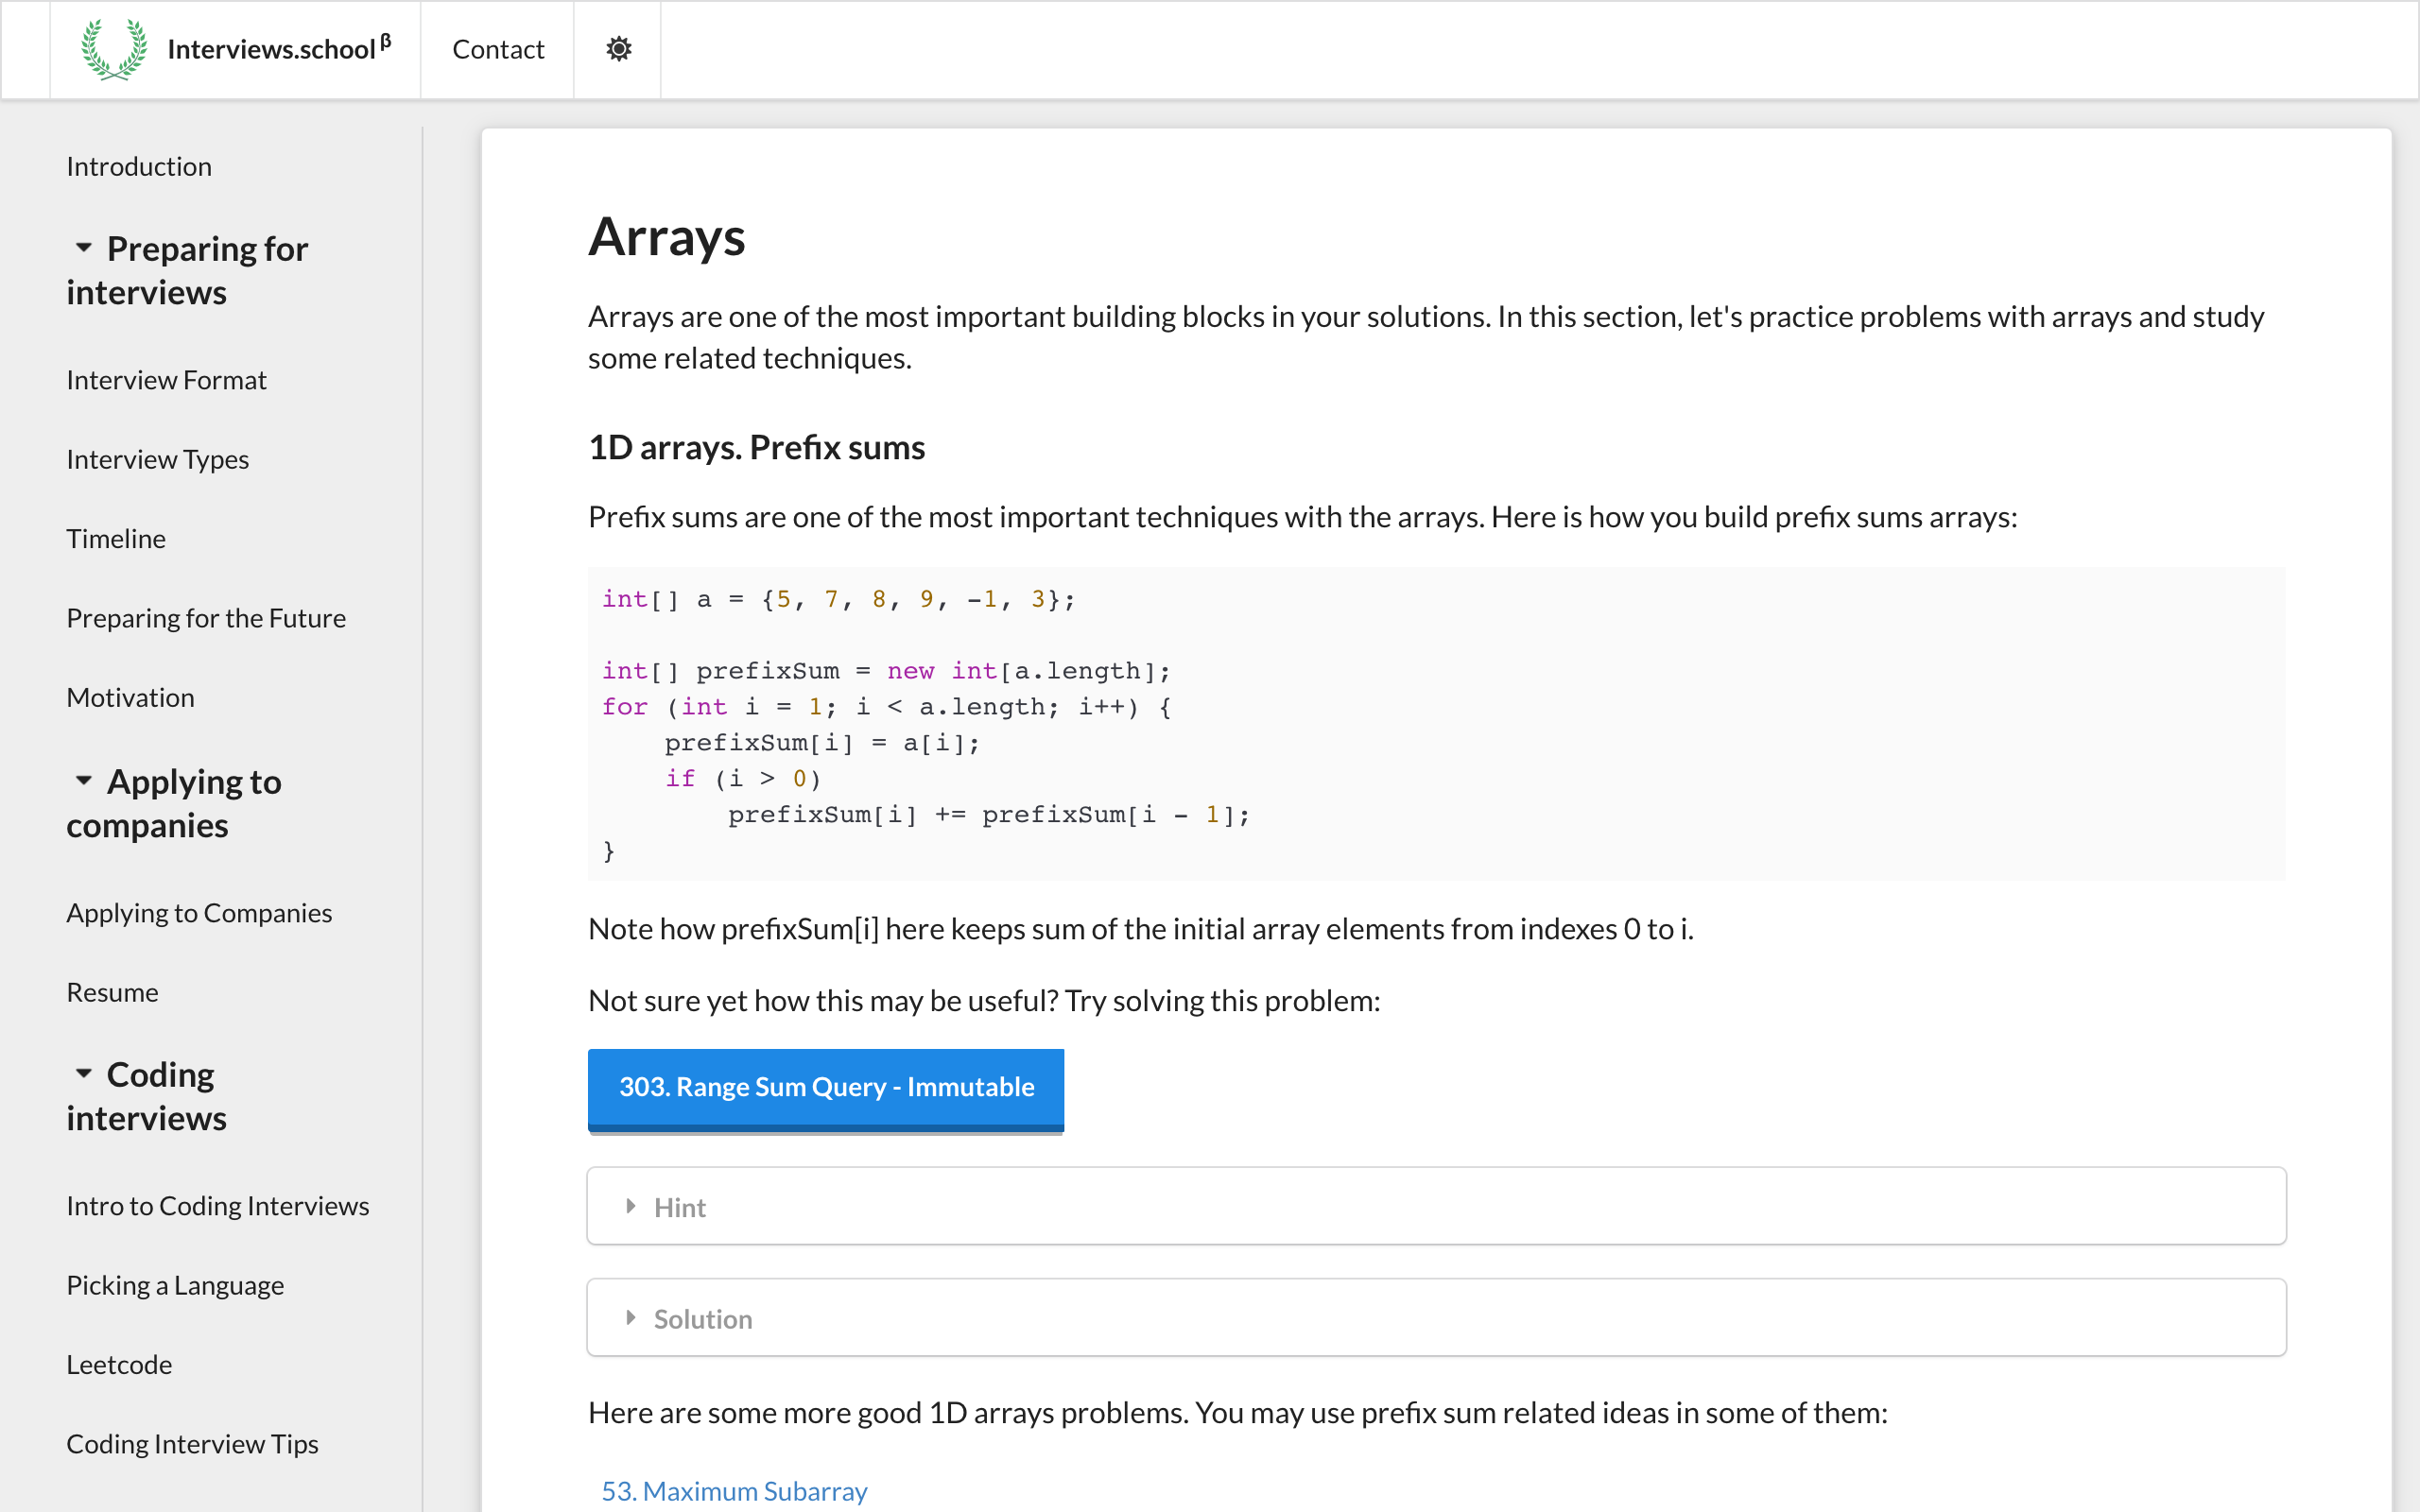Viewport: 2420px width, 1512px height.
Task: Expand the Solution disclosure panel
Action: point(702,1318)
